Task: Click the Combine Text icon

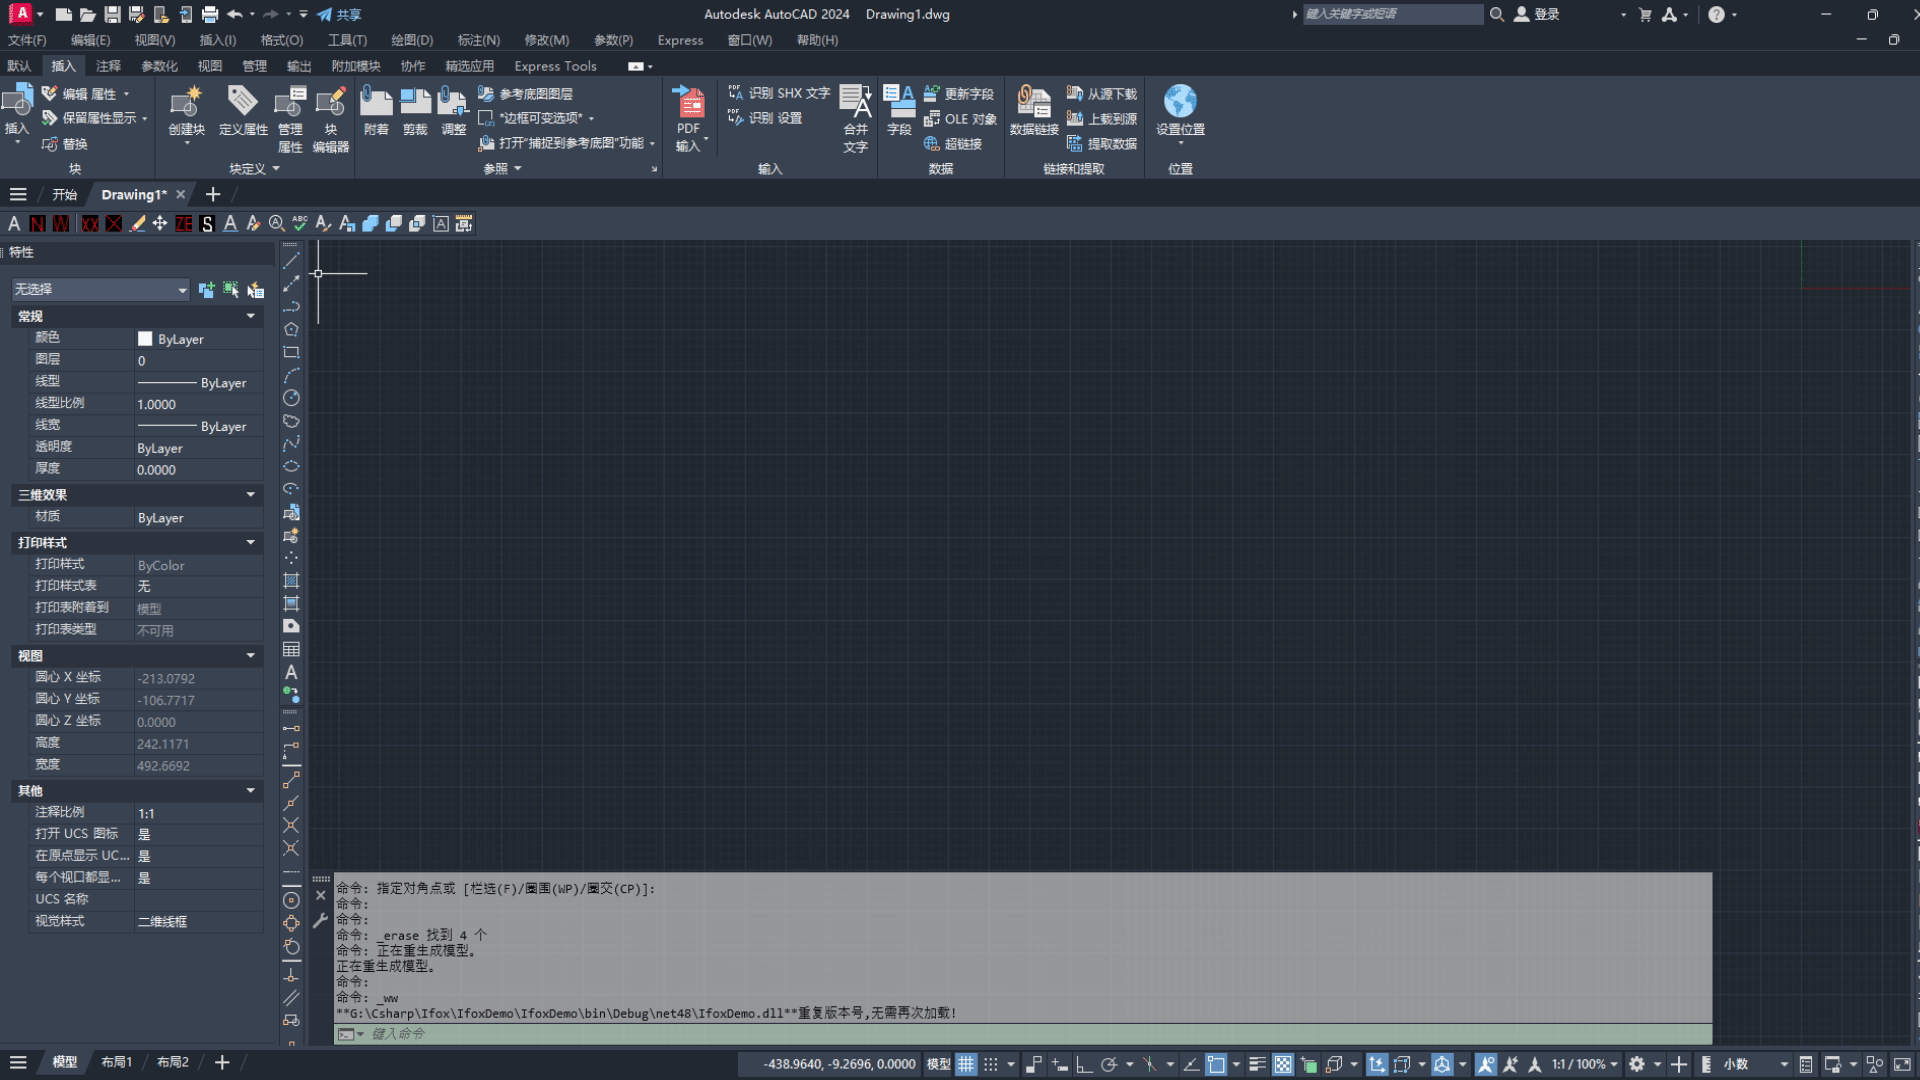Action: tap(855, 102)
